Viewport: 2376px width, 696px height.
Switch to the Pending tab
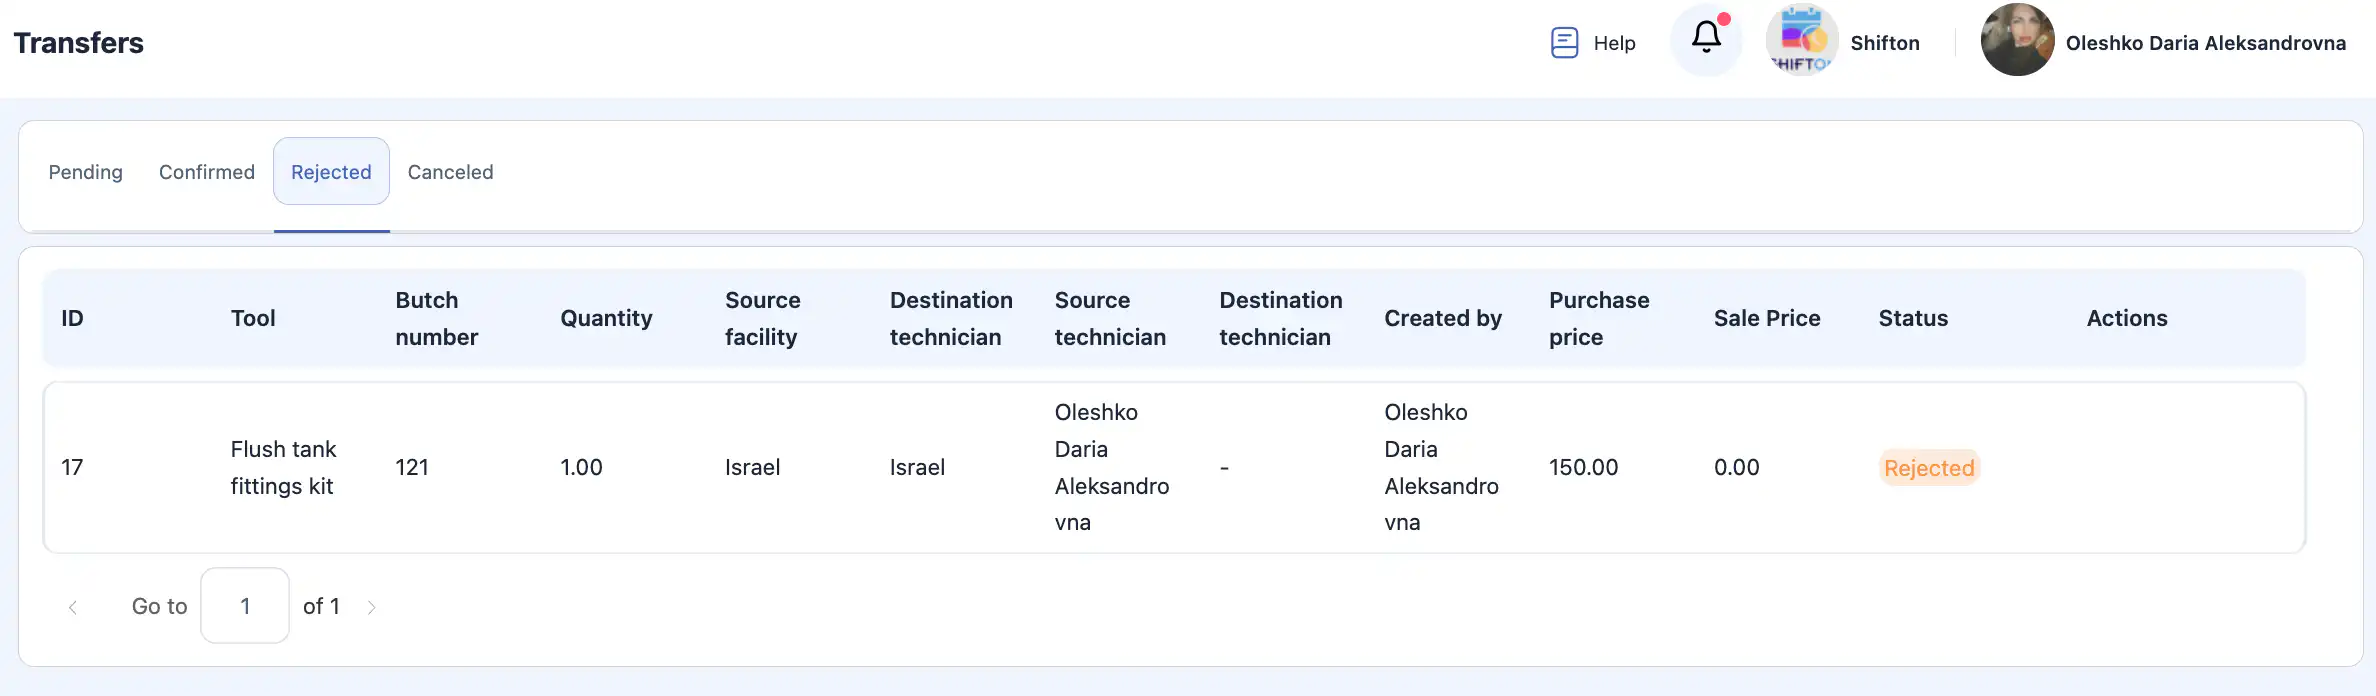point(86,172)
